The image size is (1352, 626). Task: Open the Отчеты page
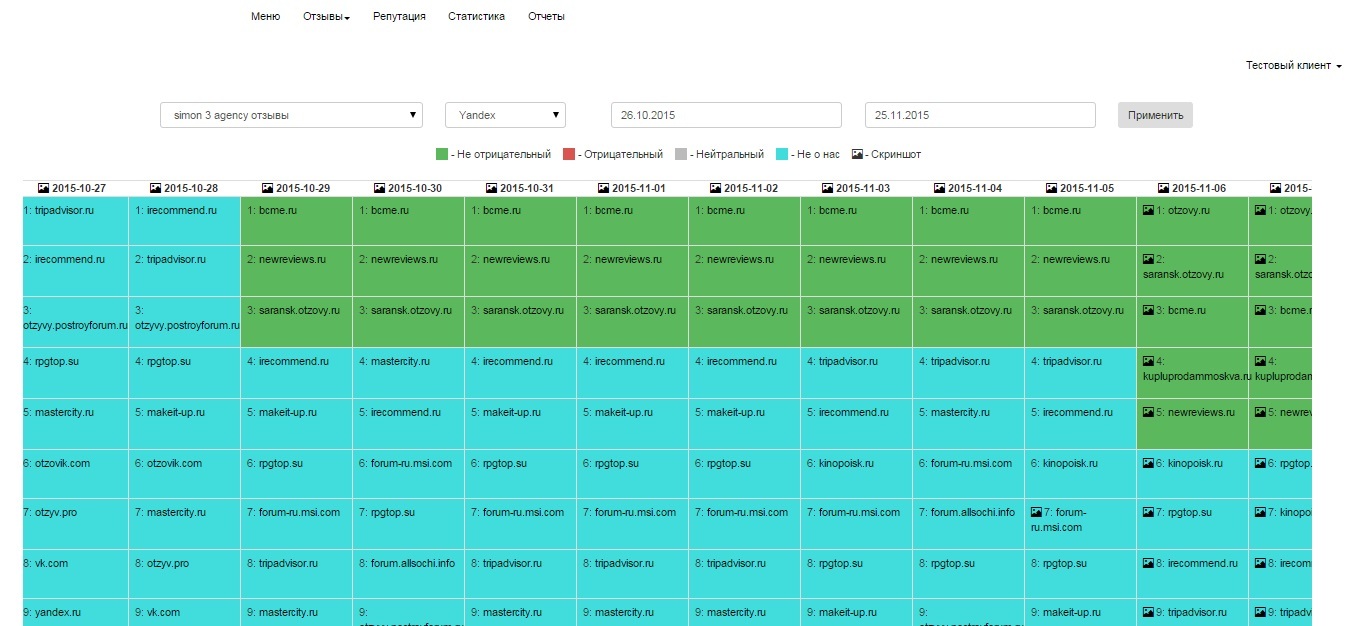pyautogui.click(x=546, y=16)
